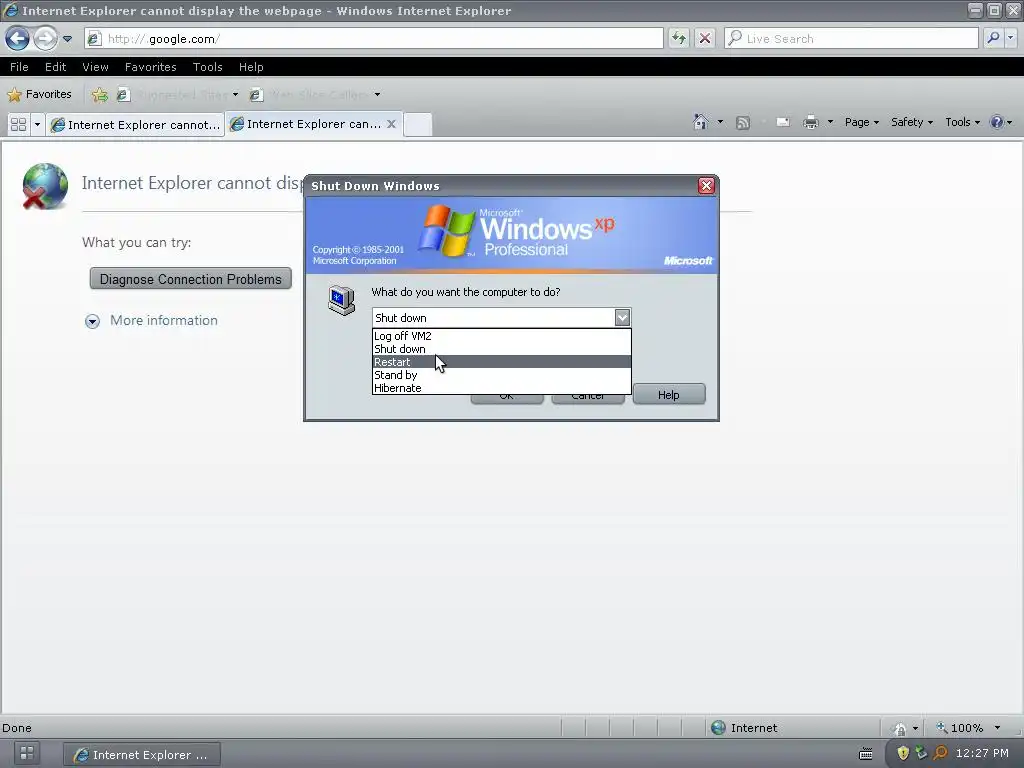Click Diagnose Connection Problems button

point(191,279)
